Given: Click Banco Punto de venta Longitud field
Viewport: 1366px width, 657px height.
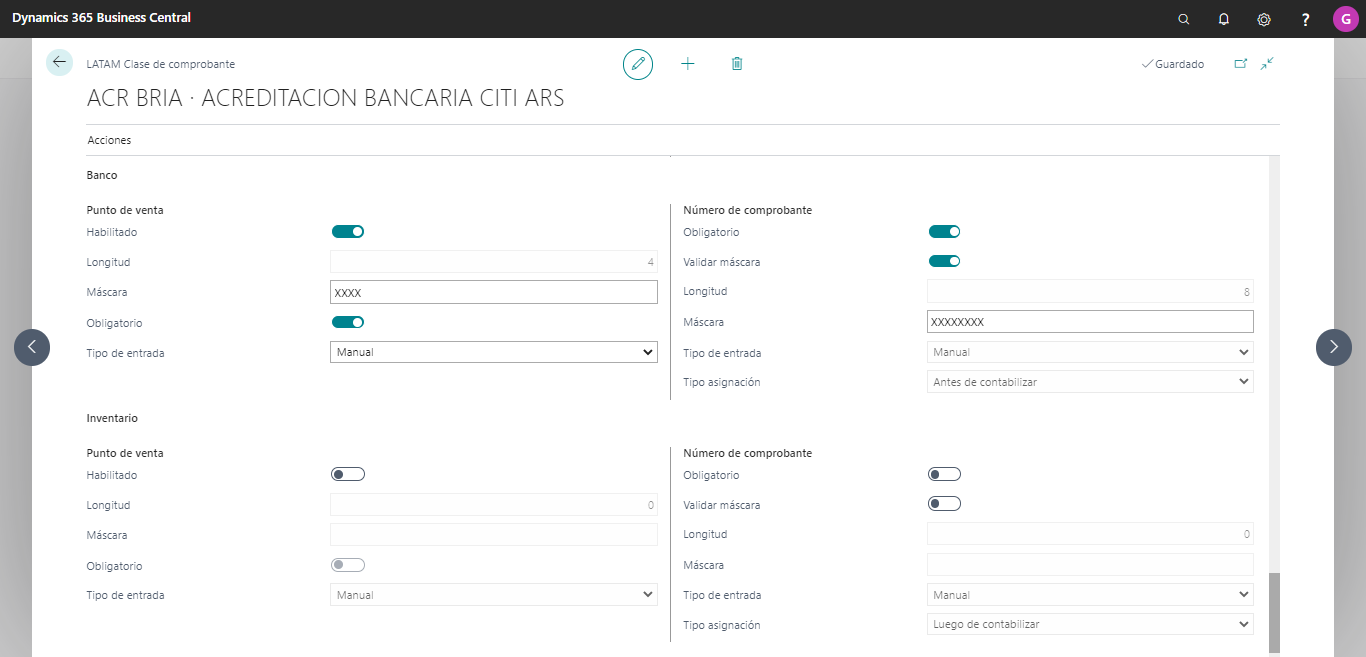Looking at the screenshot, I should coord(494,262).
